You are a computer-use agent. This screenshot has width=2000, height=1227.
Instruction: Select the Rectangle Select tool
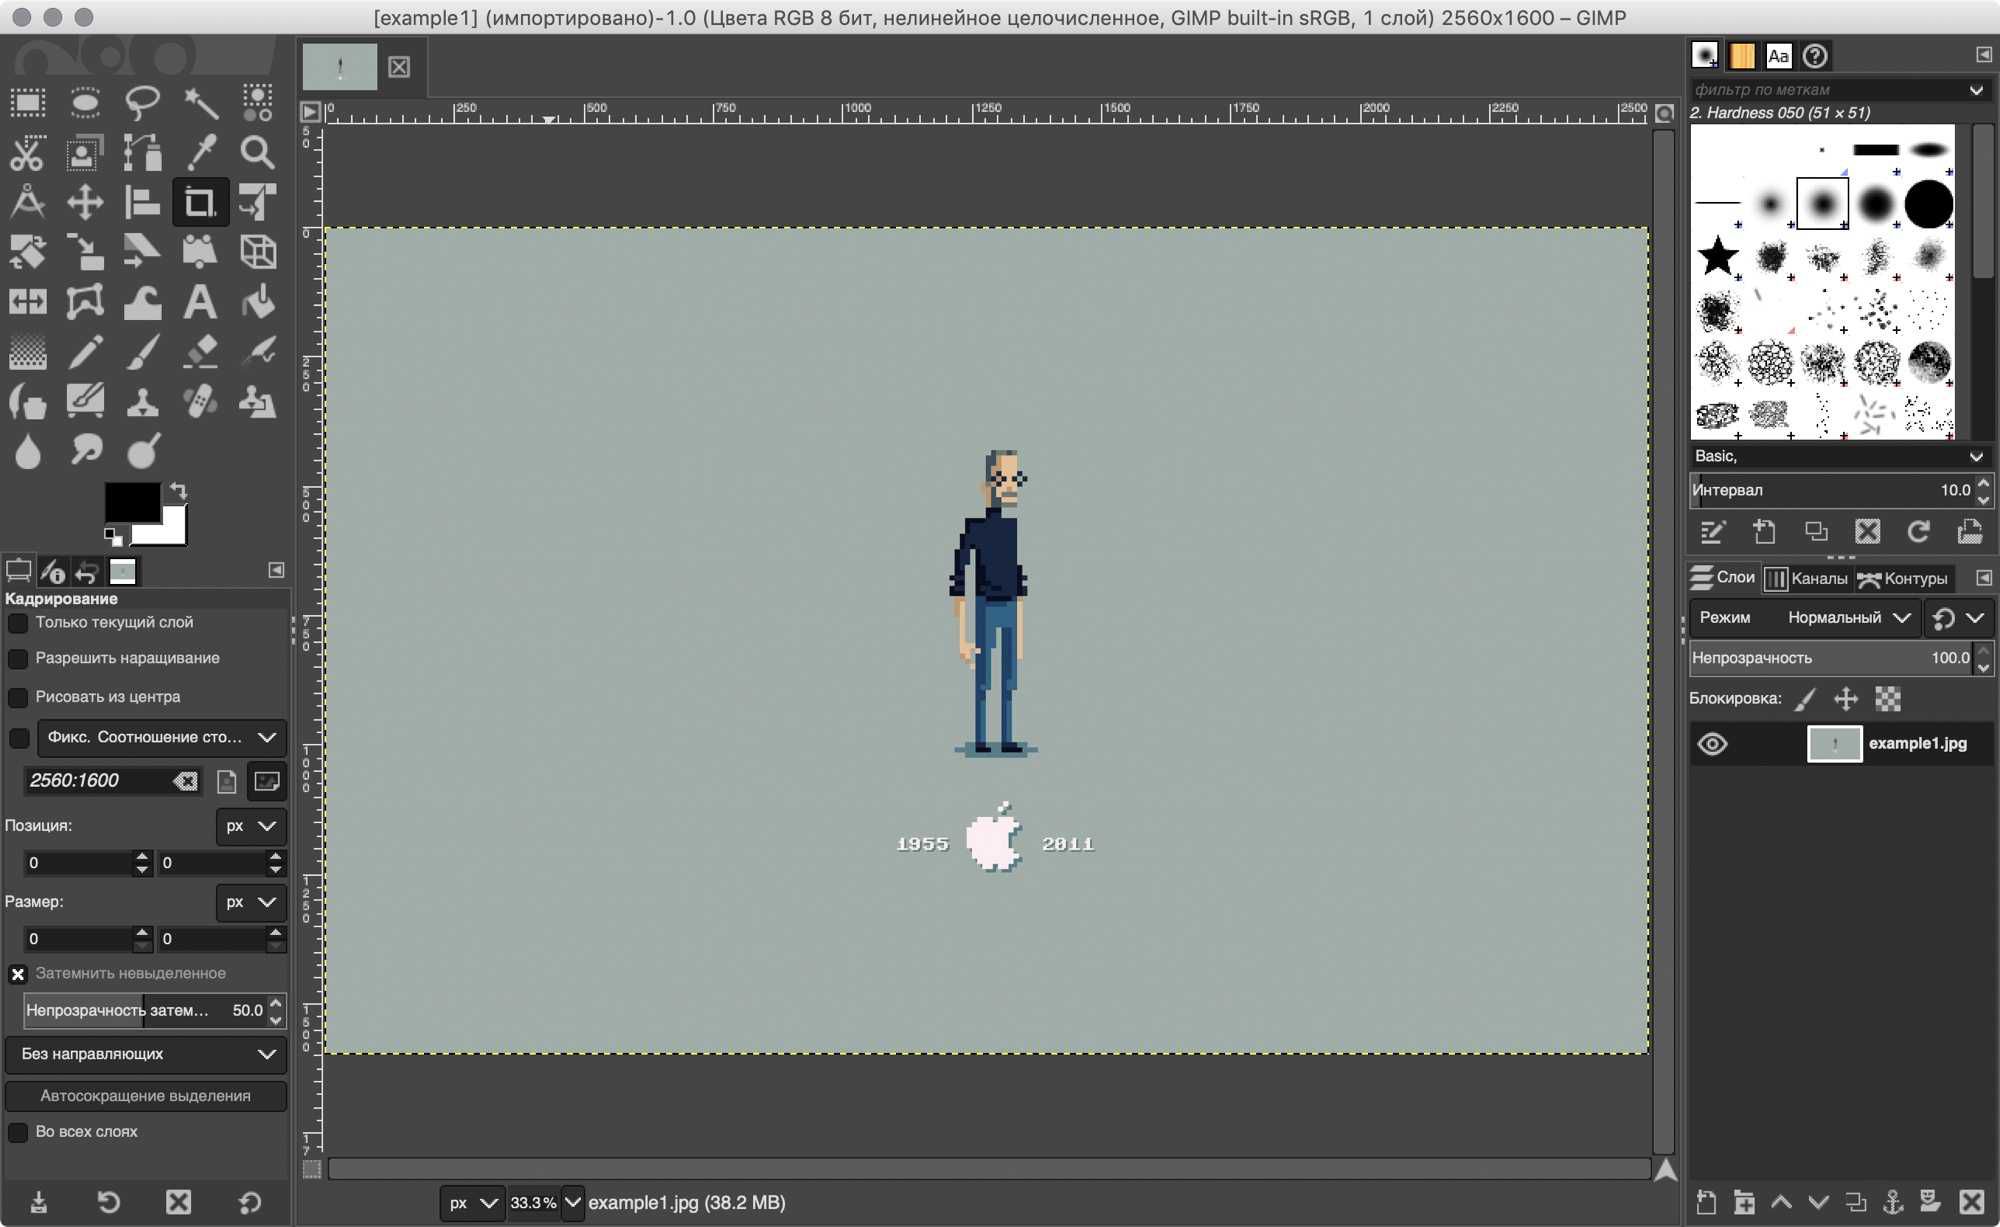coord(28,102)
